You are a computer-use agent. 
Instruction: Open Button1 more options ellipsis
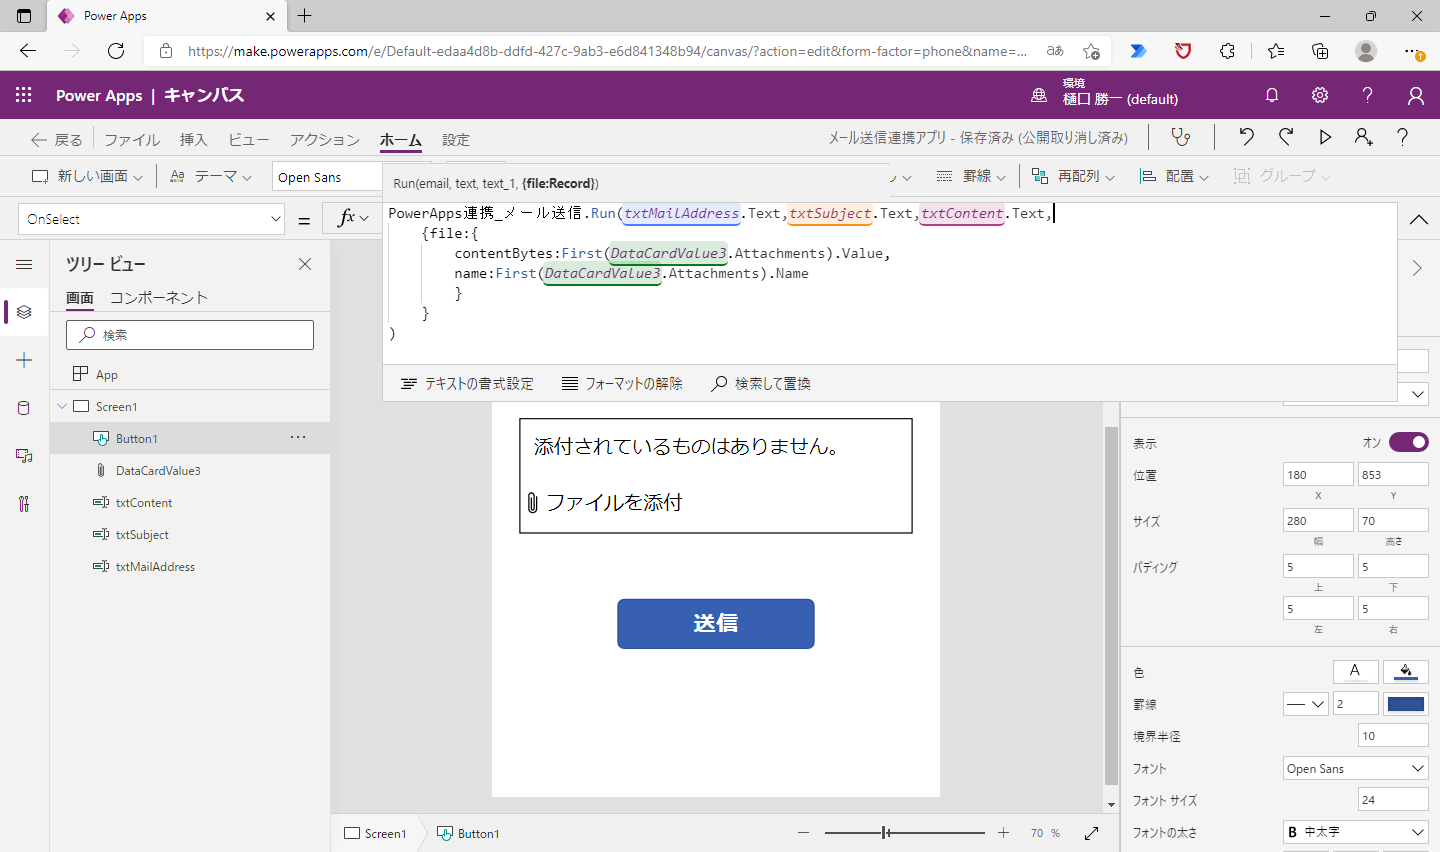click(298, 437)
